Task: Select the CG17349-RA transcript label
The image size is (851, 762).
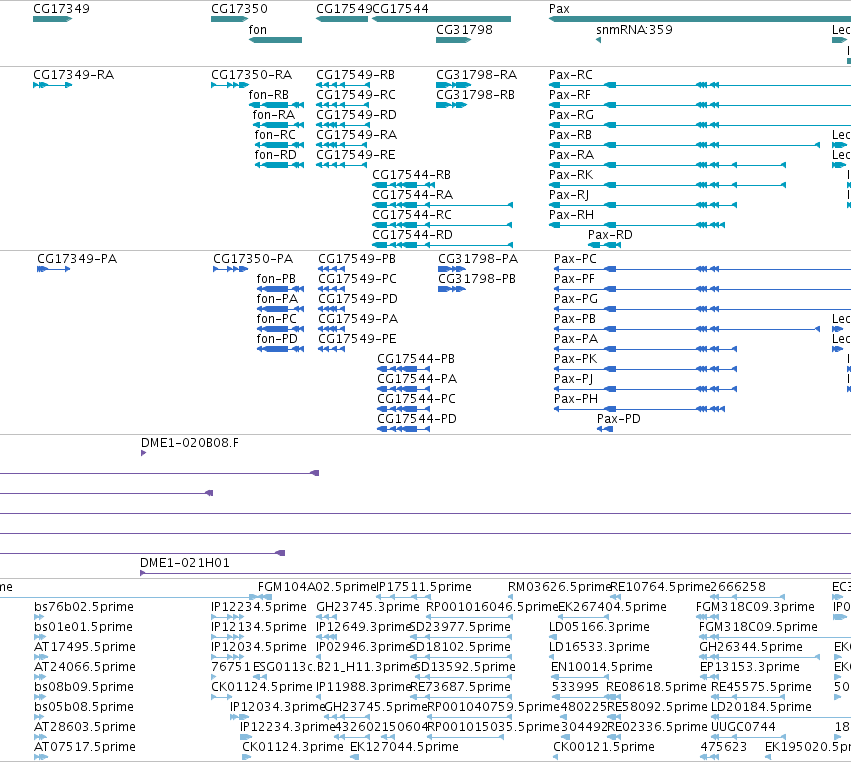Action: pos(73,74)
